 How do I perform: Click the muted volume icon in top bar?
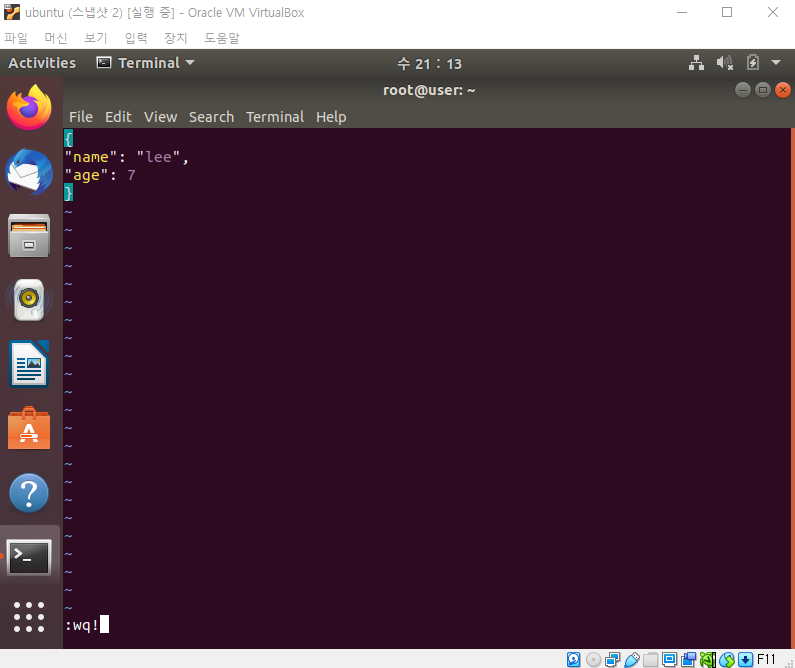coord(725,63)
